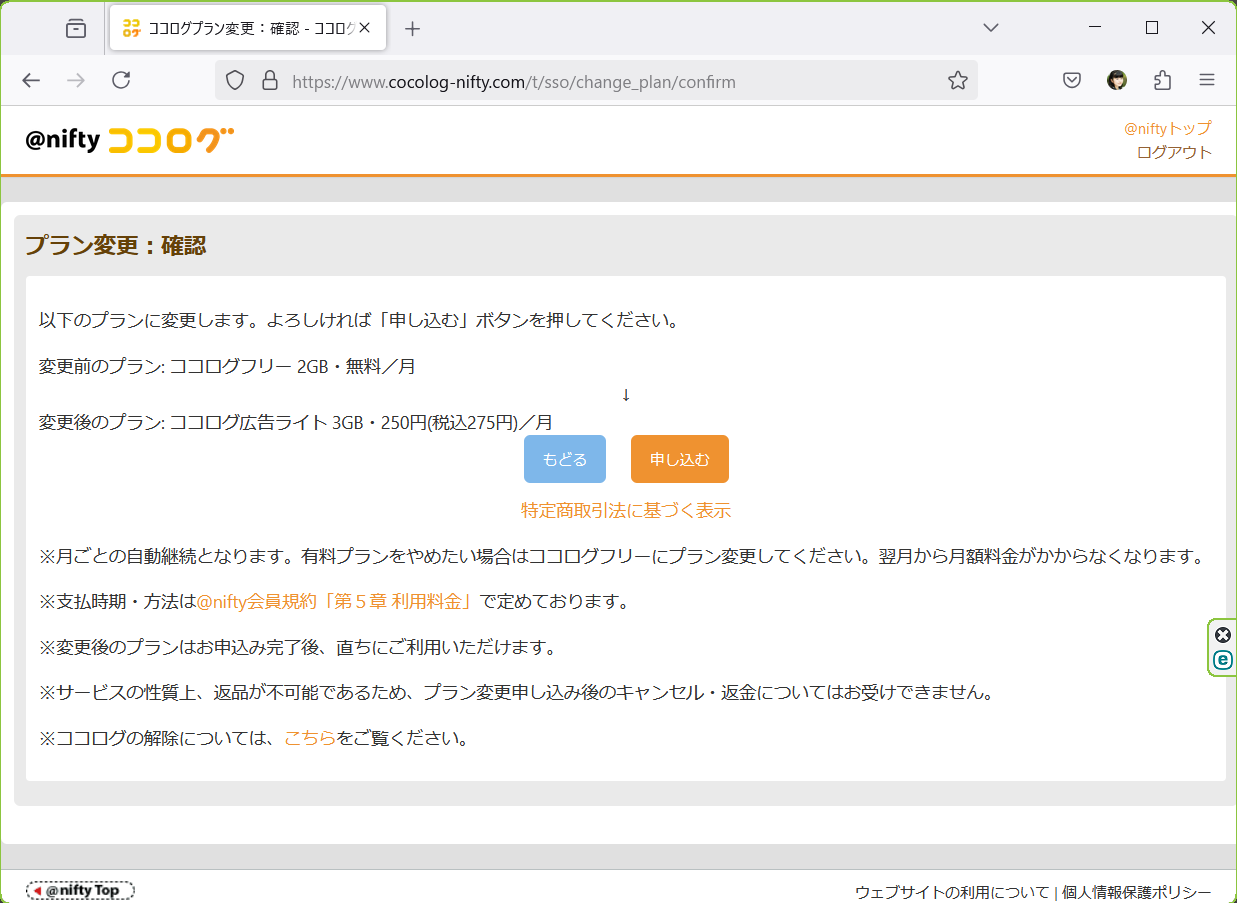1237x903 pixels.
Task: Reload the current page
Action: pos(121,81)
